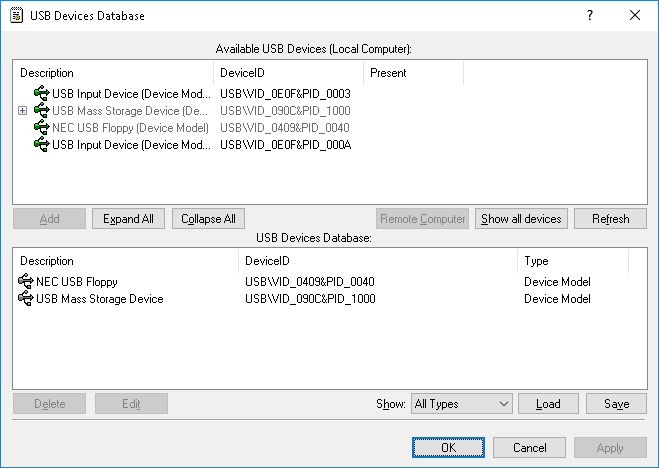The height and width of the screenshot is (468, 659).
Task: Refresh the available USB devices list
Action: 610,219
